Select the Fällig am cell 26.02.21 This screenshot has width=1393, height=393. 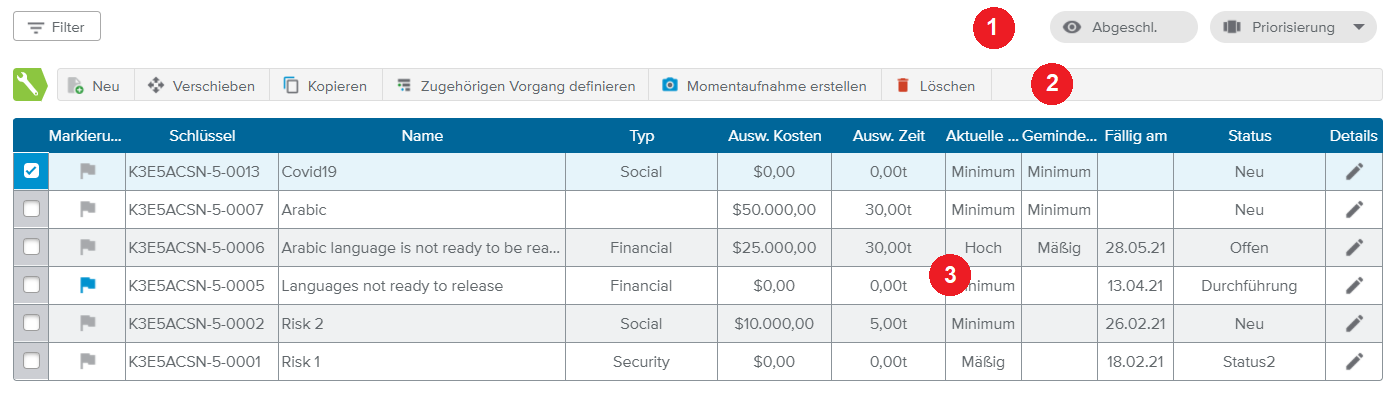click(x=1135, y=324)
